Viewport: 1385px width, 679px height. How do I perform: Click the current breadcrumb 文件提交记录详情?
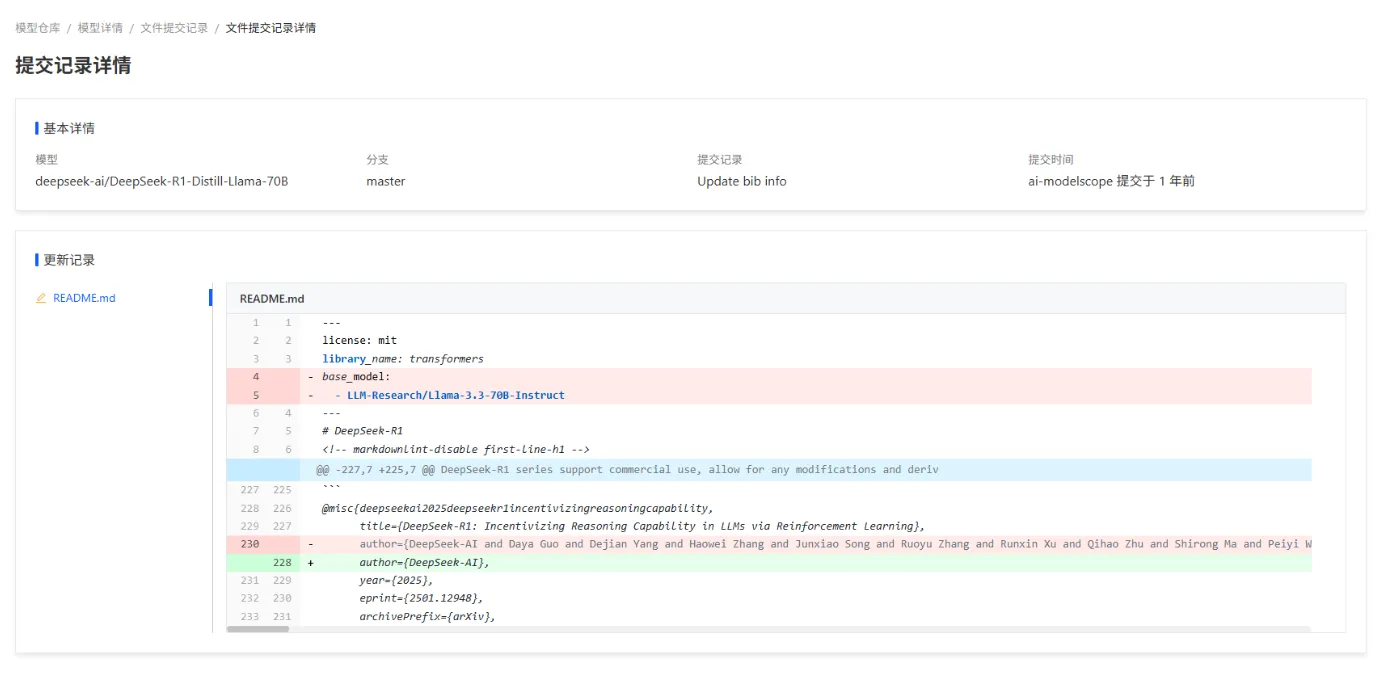point(271,28)
